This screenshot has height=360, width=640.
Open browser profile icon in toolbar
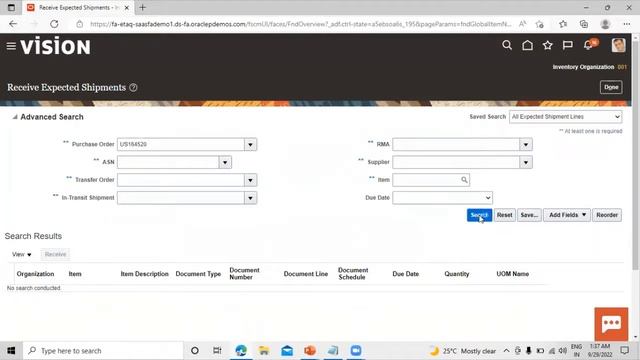coord(605,24)
